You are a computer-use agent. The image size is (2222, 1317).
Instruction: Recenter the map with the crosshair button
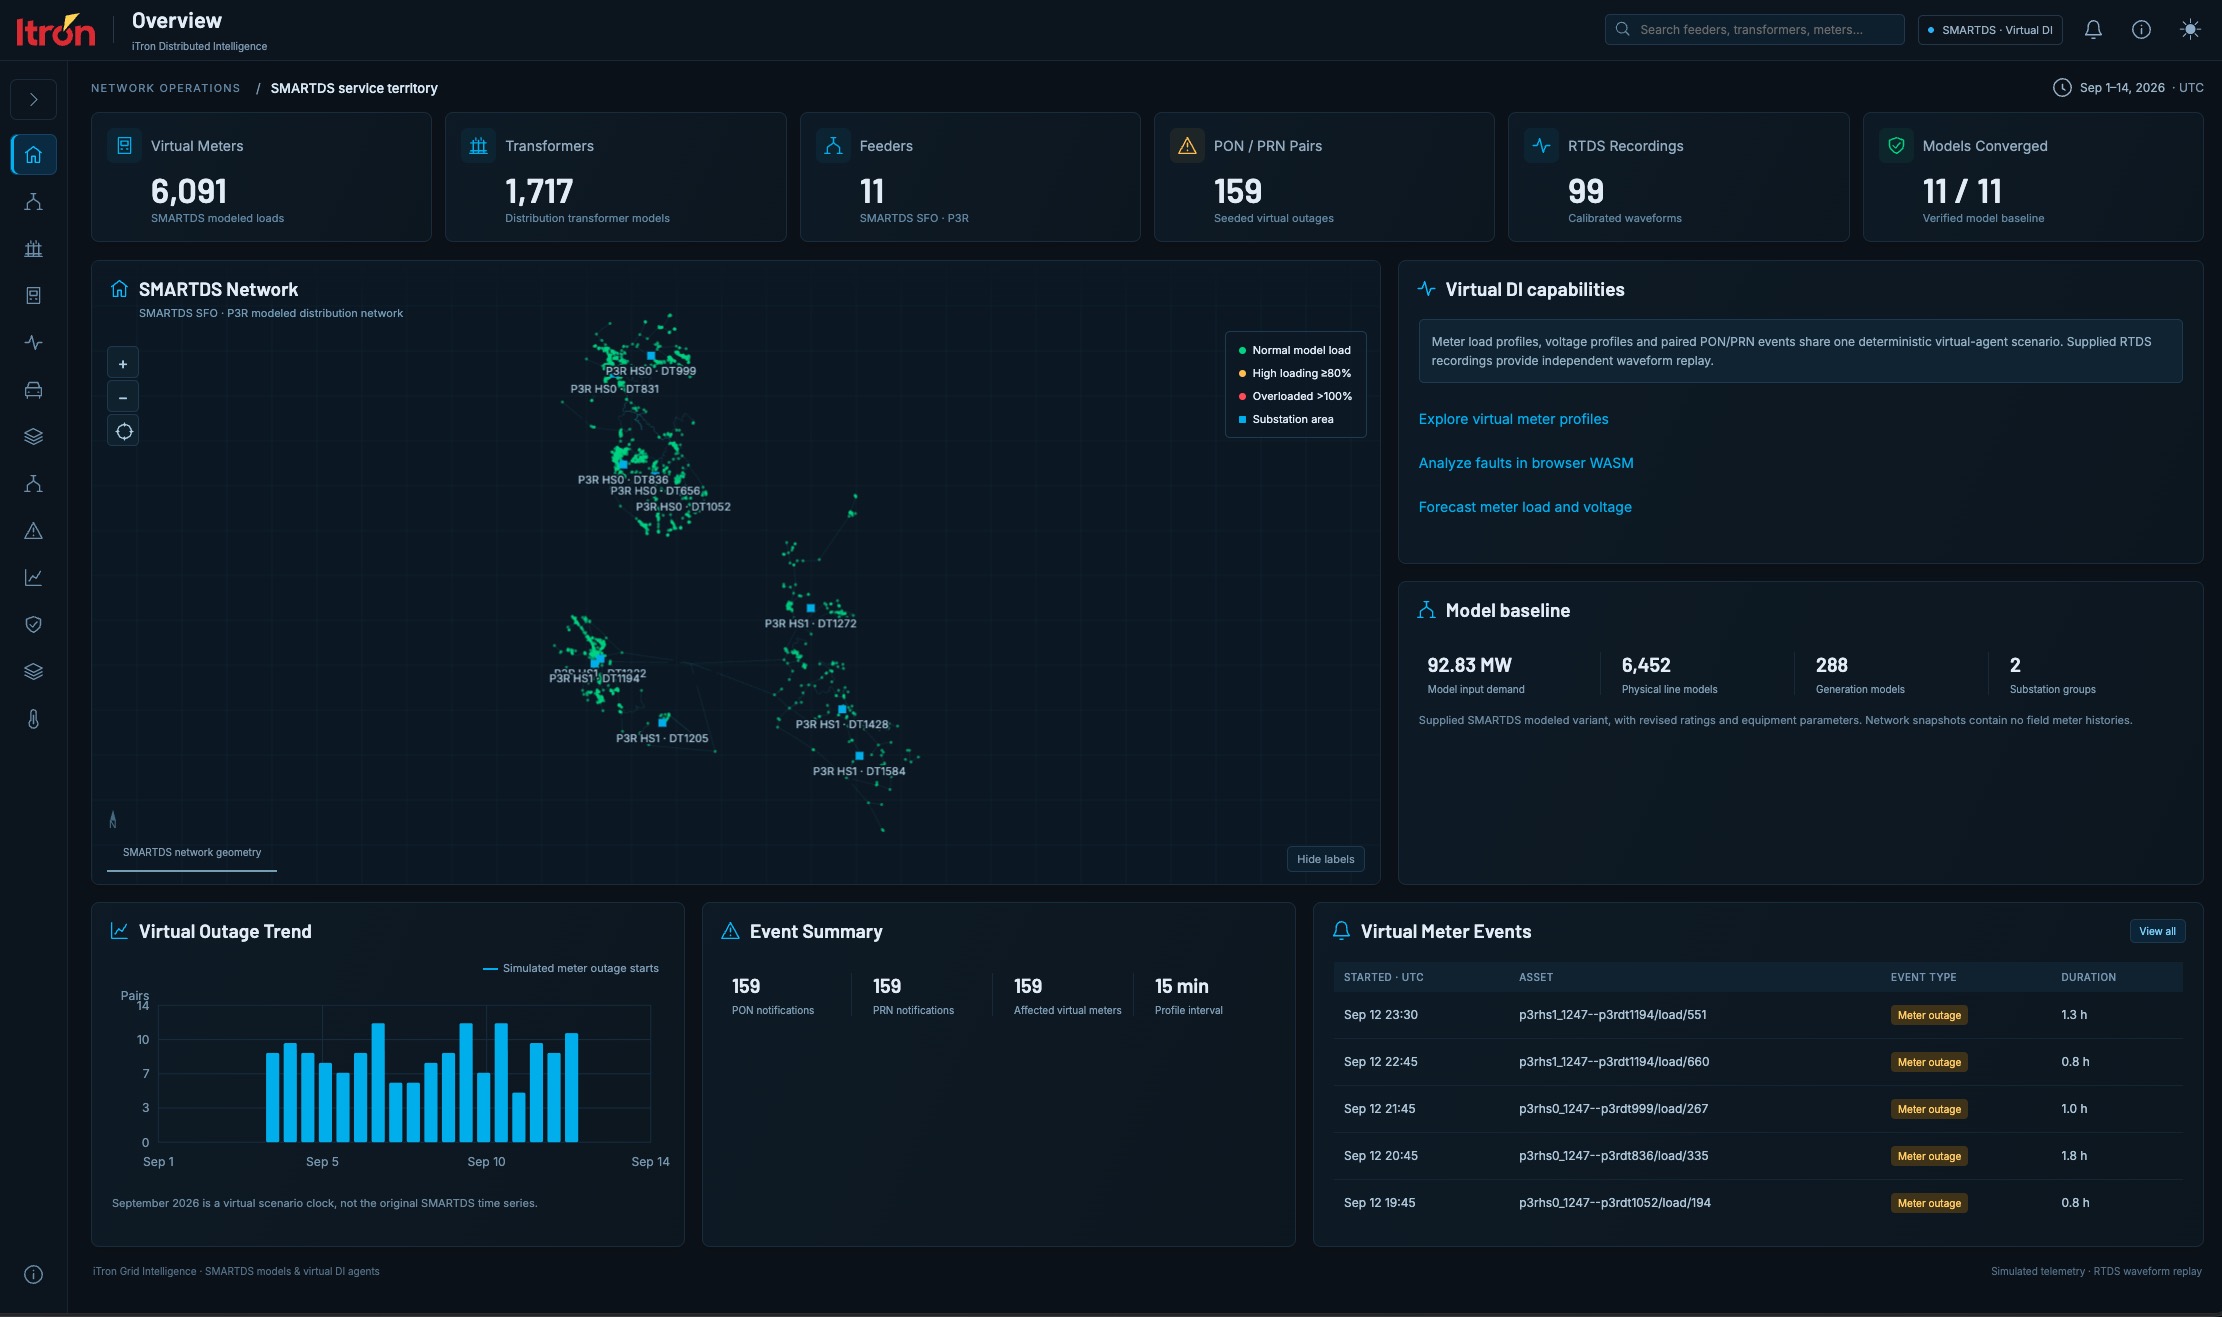123,431
